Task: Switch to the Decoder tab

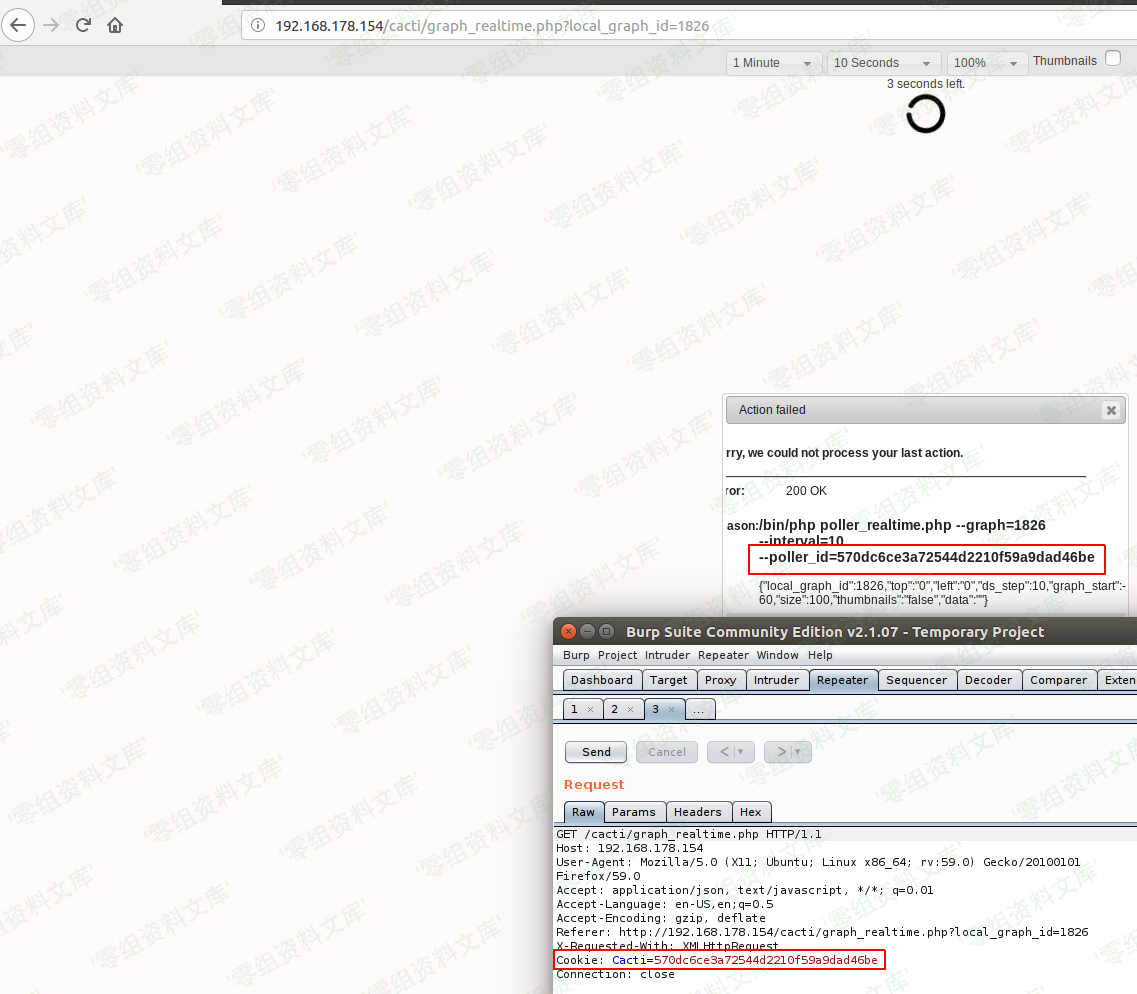Action: coord(988,680)
